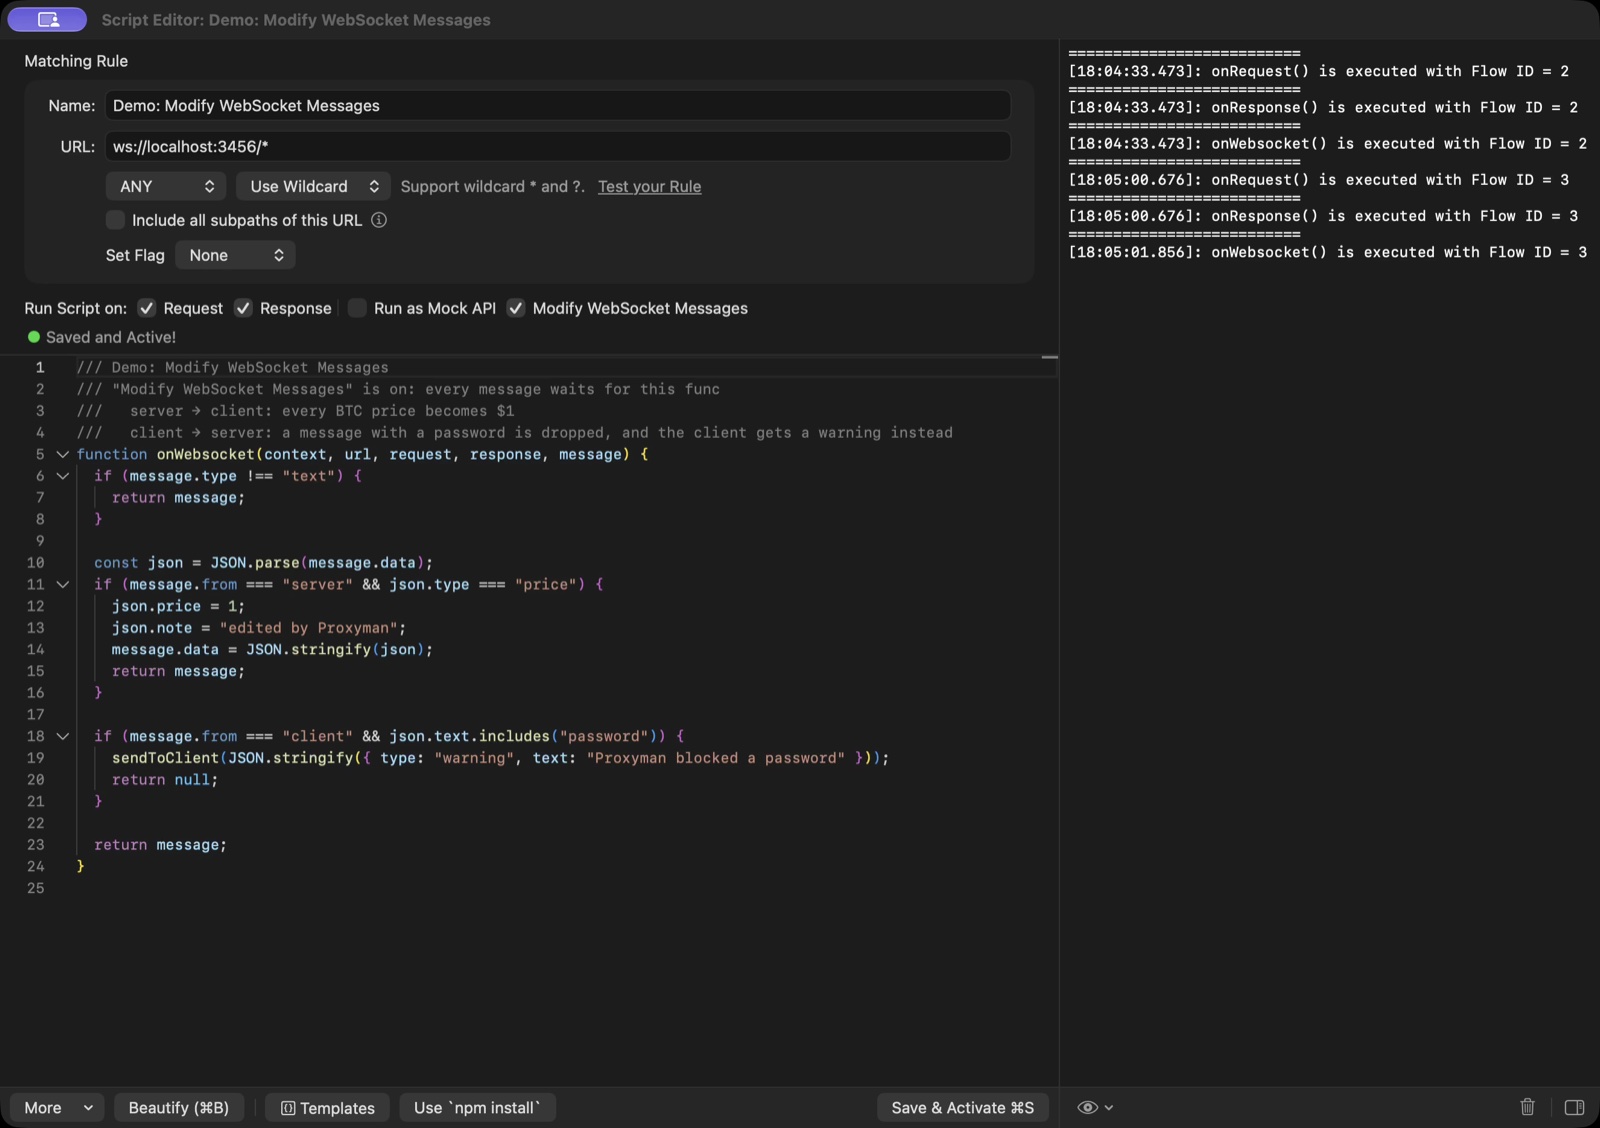The image size is (1600, 1128).
Task: Enable Run as Mock API checkbox
Action: 357,308
